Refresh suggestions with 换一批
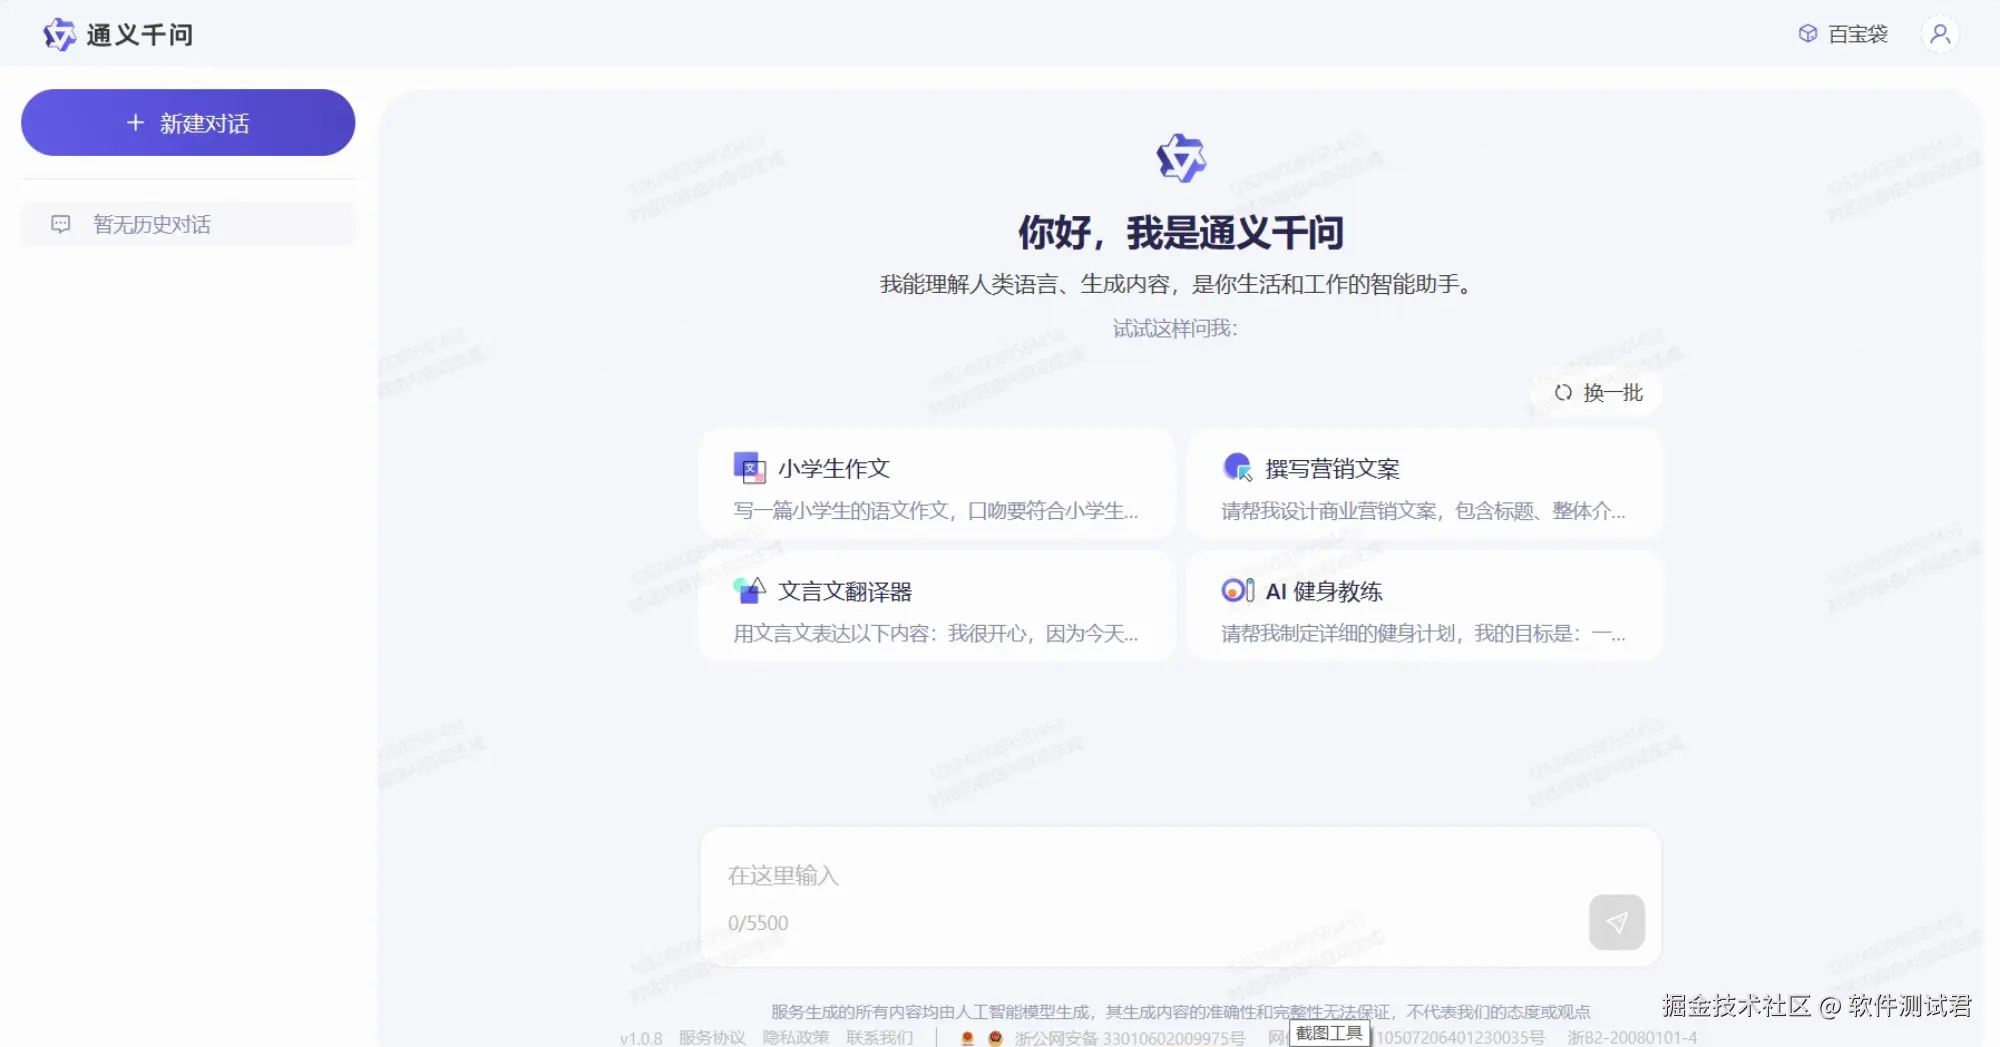This screenshot has width=2000, height=1047. tap(1598, 392)
